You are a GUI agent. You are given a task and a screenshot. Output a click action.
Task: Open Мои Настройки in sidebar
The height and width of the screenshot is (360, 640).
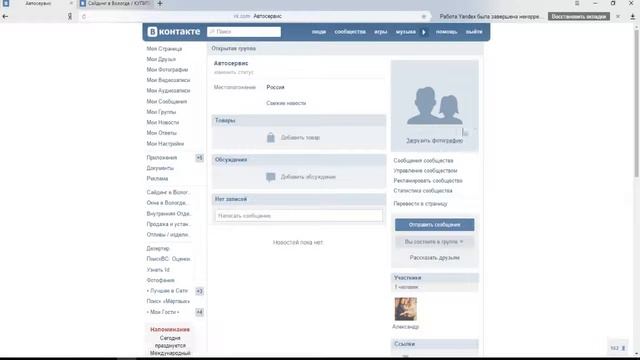165,144
